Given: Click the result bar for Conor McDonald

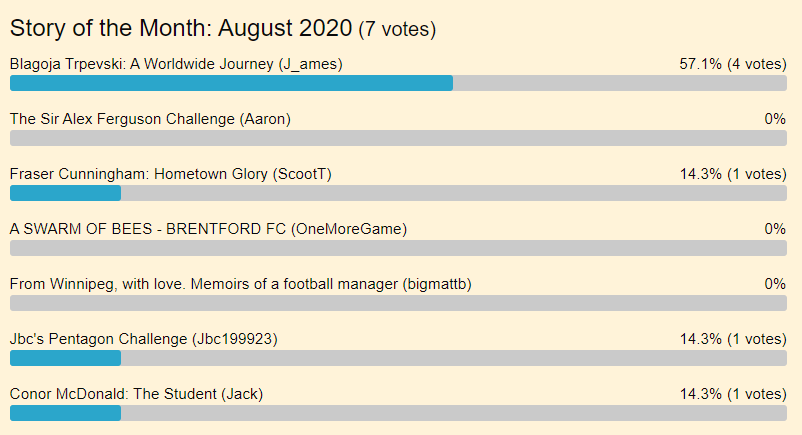Looking at the screenshot, I should (398, 413).
